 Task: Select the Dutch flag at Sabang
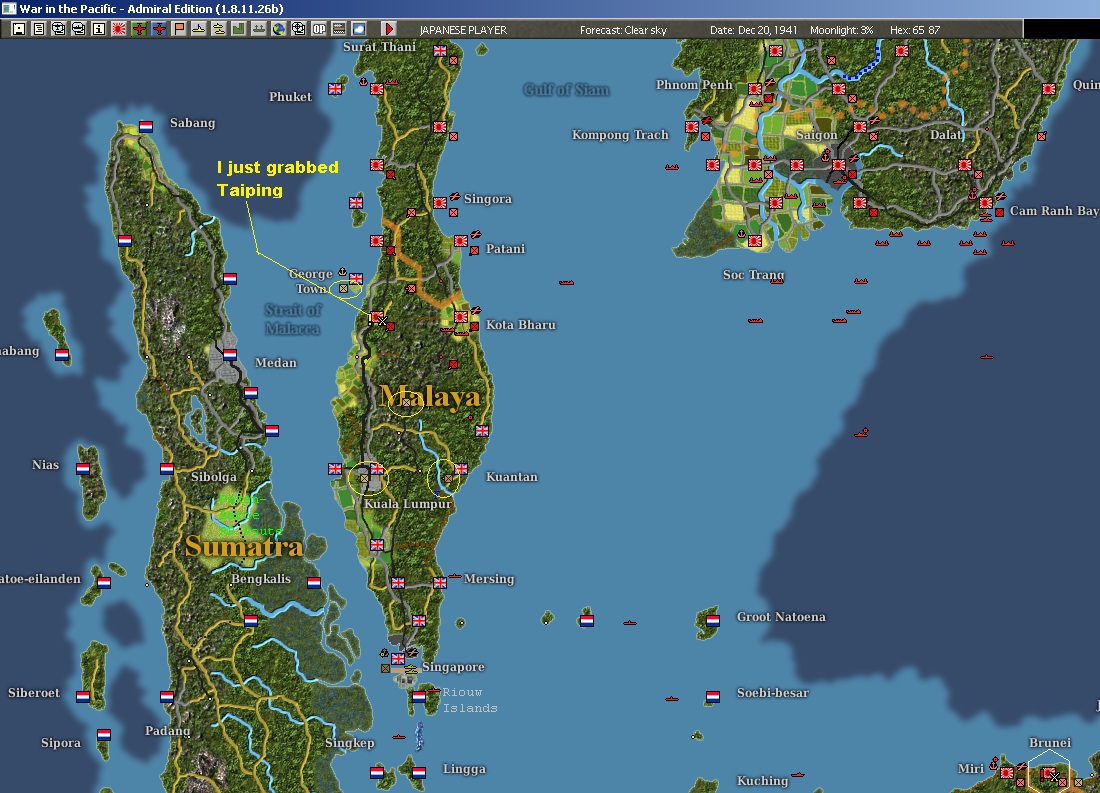146,126
